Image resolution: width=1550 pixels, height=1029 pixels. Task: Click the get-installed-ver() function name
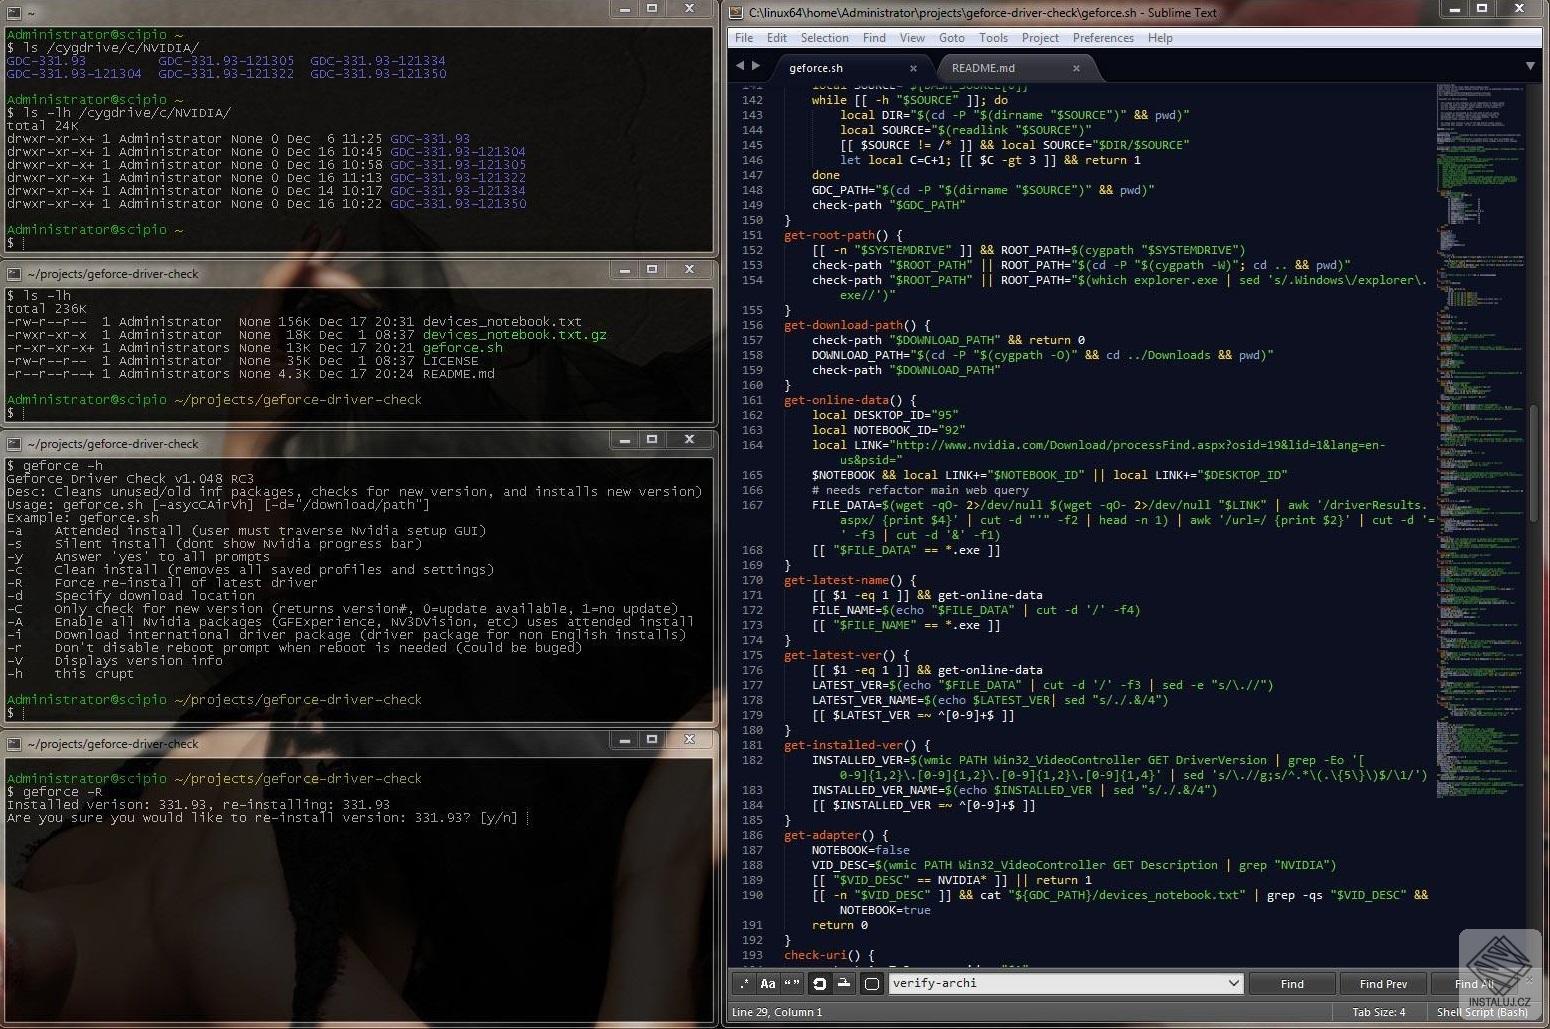tap(845, 745)
